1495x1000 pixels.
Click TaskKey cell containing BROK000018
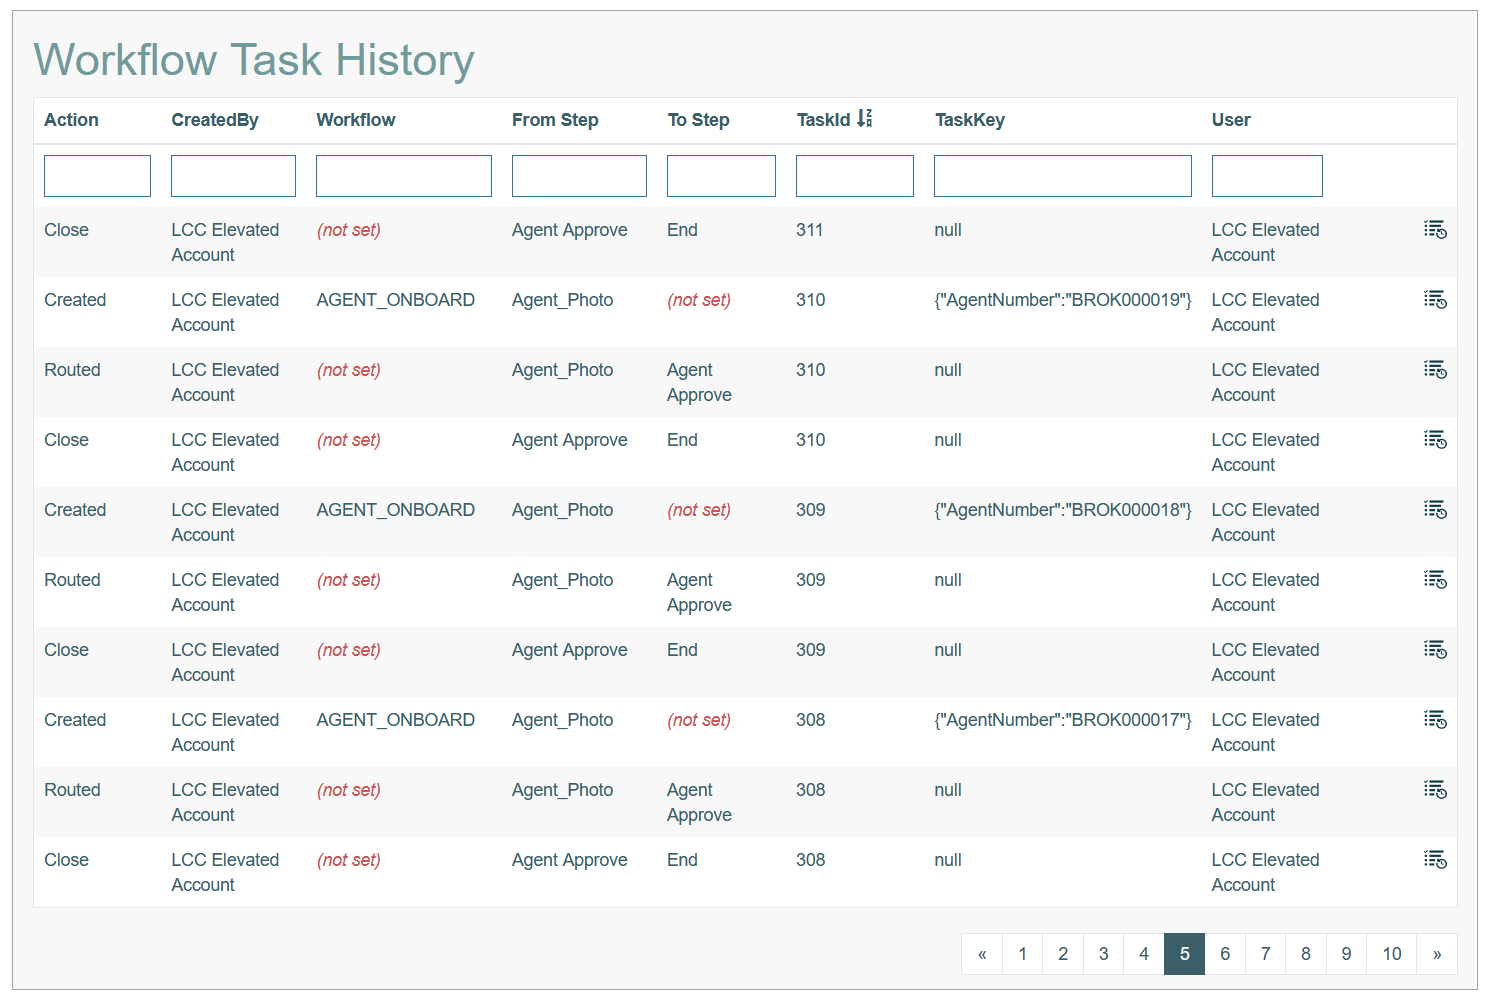[x=1063, y=510]
